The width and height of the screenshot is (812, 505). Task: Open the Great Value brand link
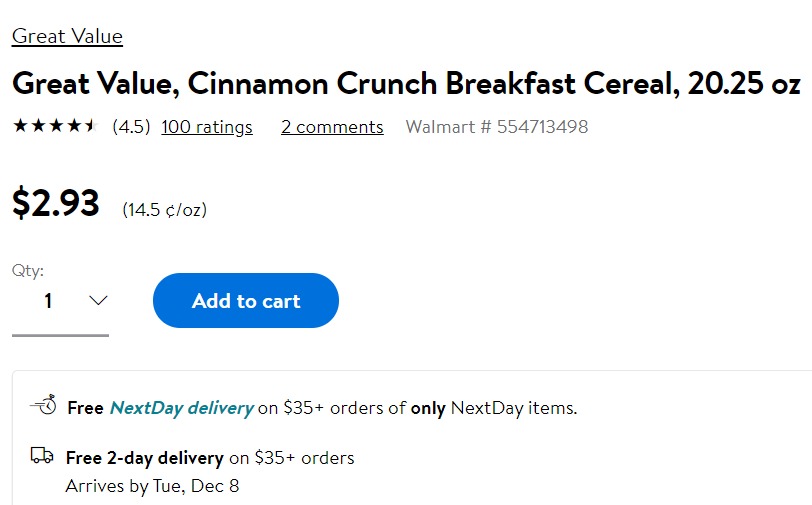click(67, 36)
